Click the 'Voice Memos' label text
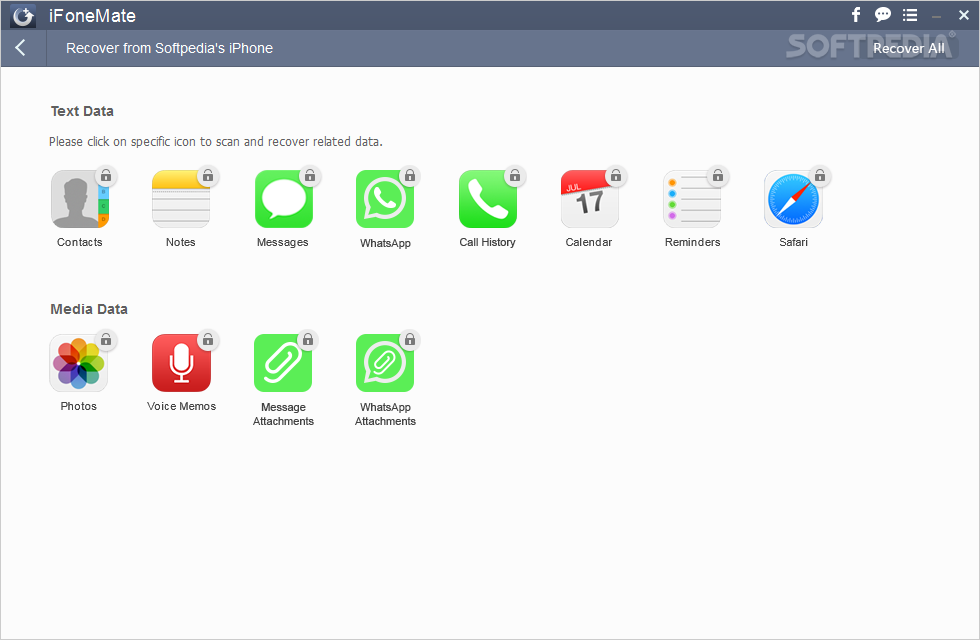The height and width of the screenshot is (640, 980). pyautogui.click(x=181, y=406)
